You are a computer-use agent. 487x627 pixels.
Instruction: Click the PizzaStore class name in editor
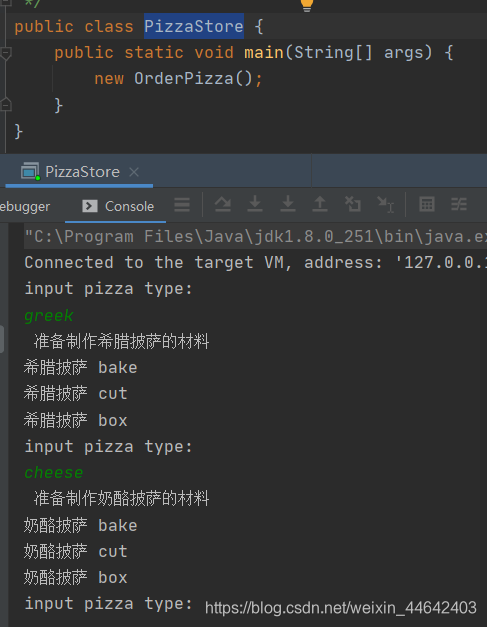pyautogui.click(x=194, y=26)
